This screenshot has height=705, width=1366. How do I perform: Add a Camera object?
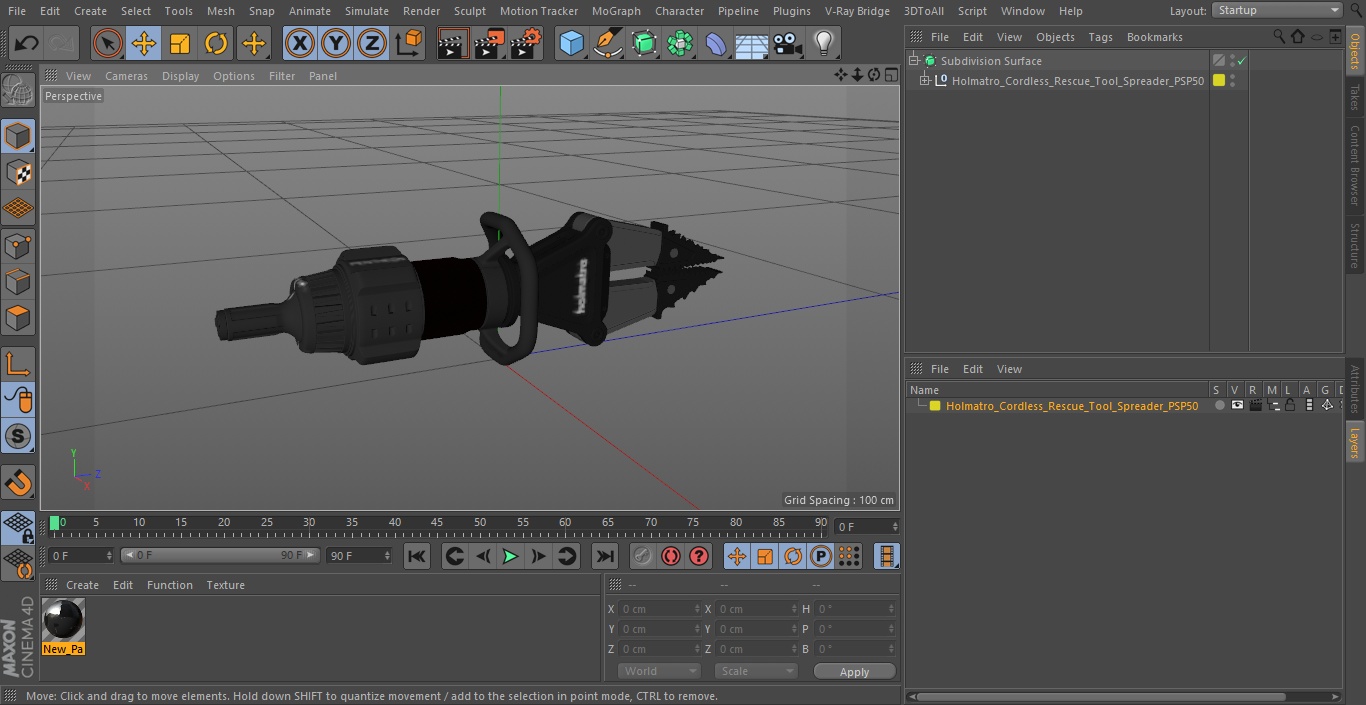tap(788, 43)
